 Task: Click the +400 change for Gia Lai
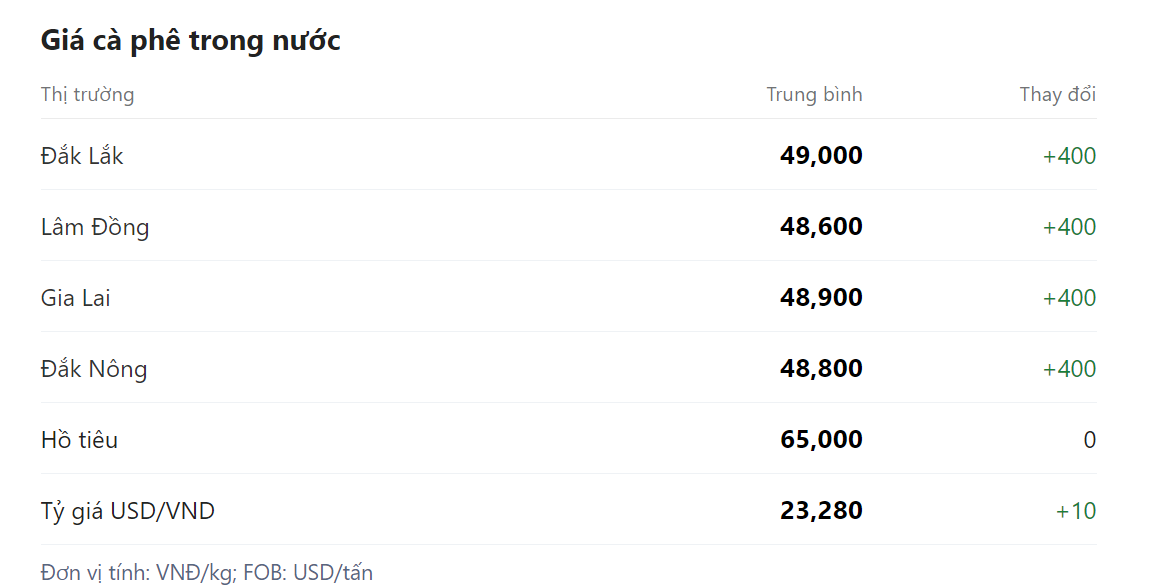tap(1069, 298)
